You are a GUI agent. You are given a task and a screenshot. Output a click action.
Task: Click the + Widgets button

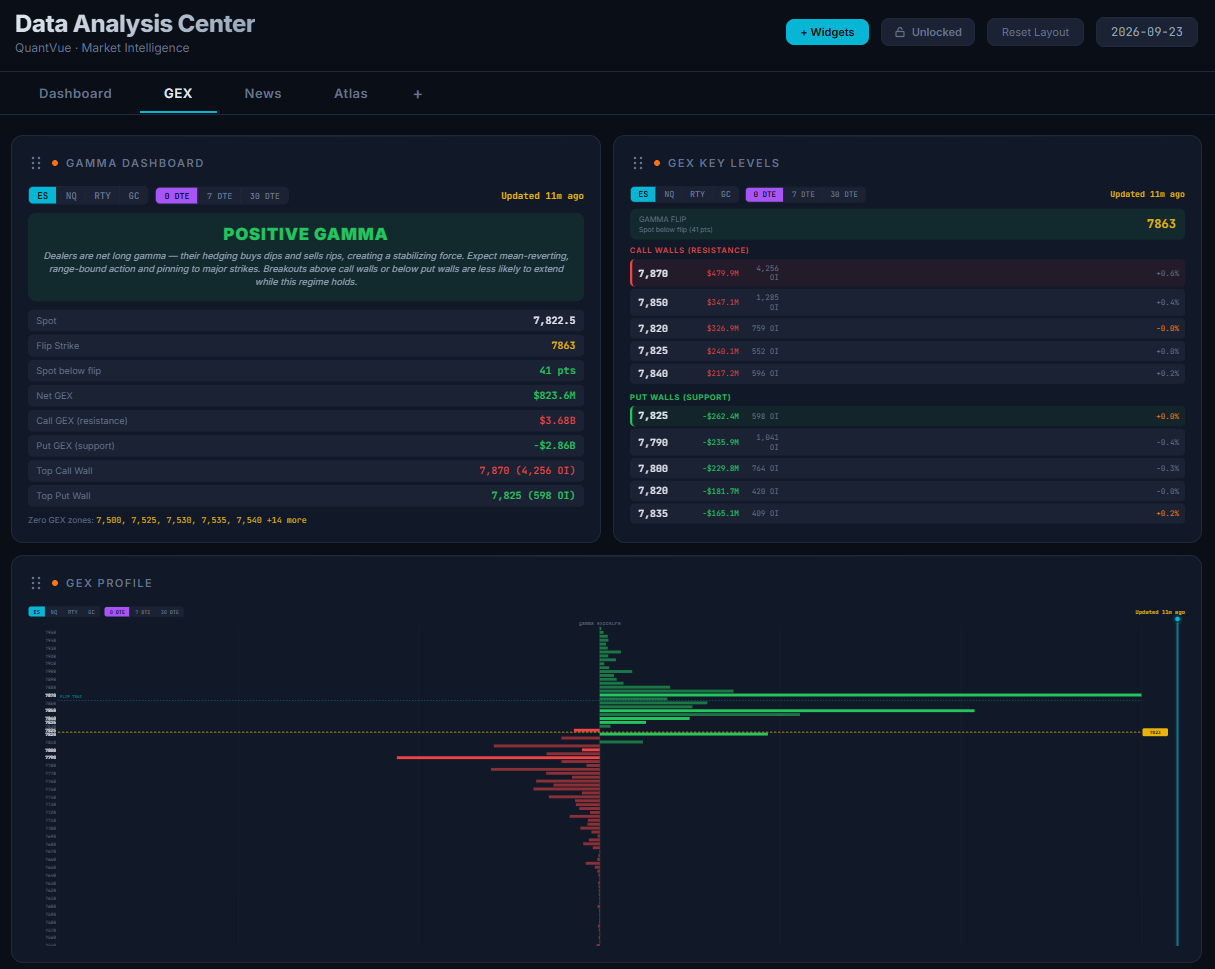(x=827, y=32)
